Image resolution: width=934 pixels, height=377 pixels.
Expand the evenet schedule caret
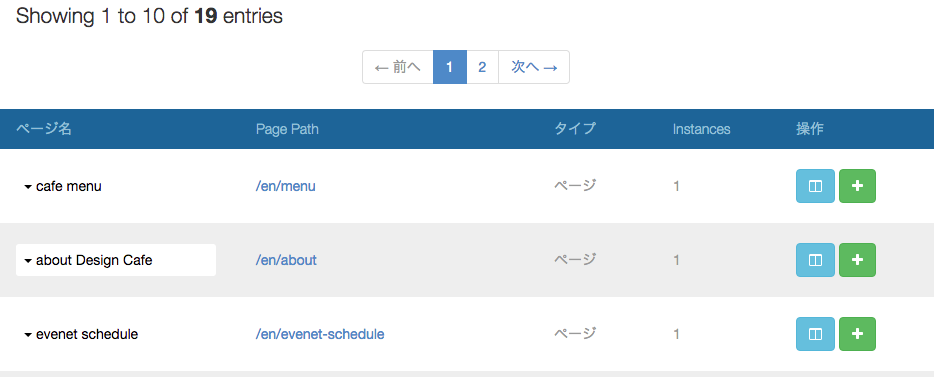point(27,335)
